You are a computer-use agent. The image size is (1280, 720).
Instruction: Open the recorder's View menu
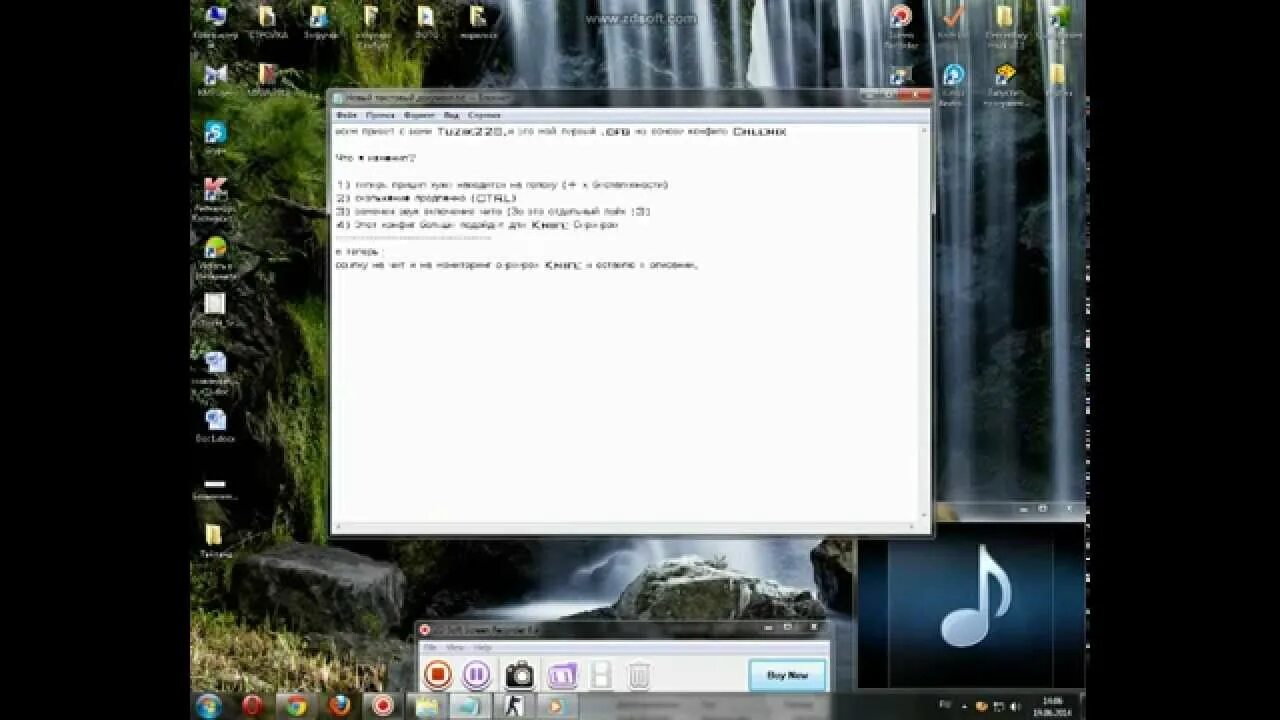tap(455, 648)
